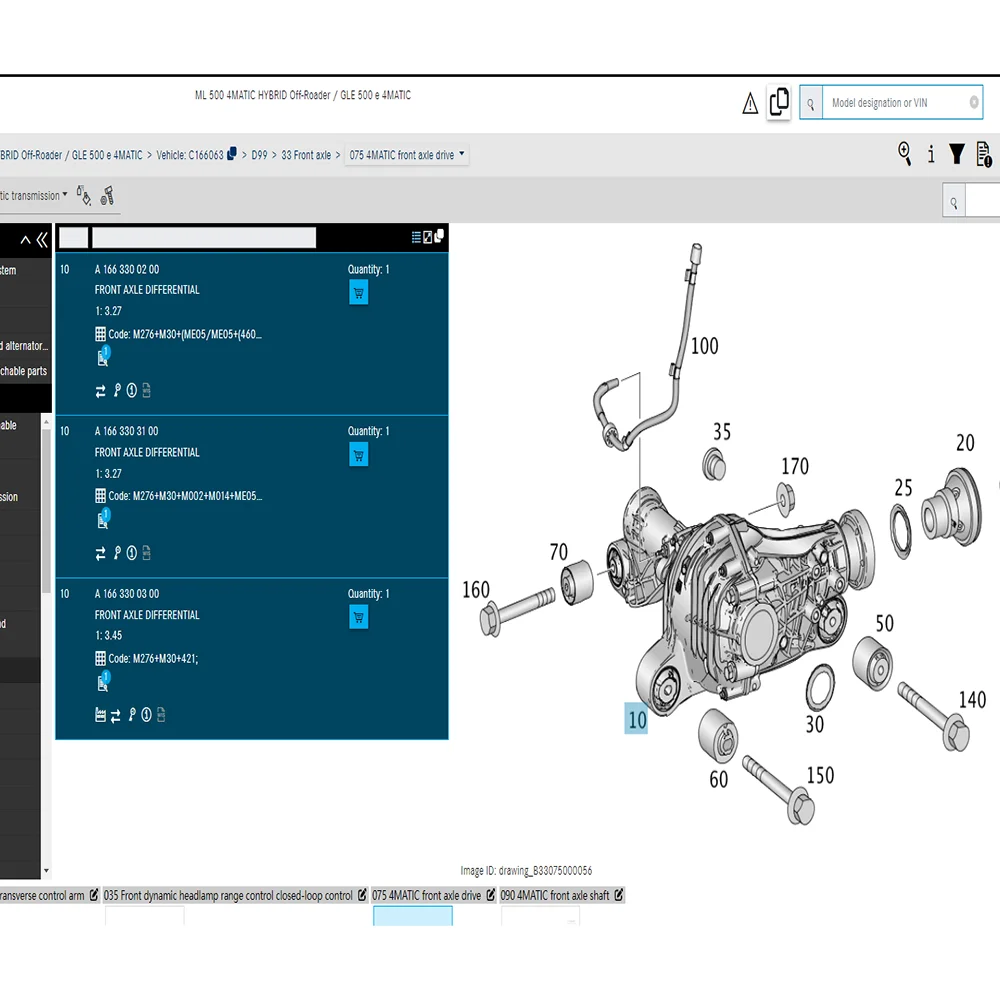The image size is (1000, 1000).
Task: Click the wide parts list filter field
Action: [x=204, y=238]
